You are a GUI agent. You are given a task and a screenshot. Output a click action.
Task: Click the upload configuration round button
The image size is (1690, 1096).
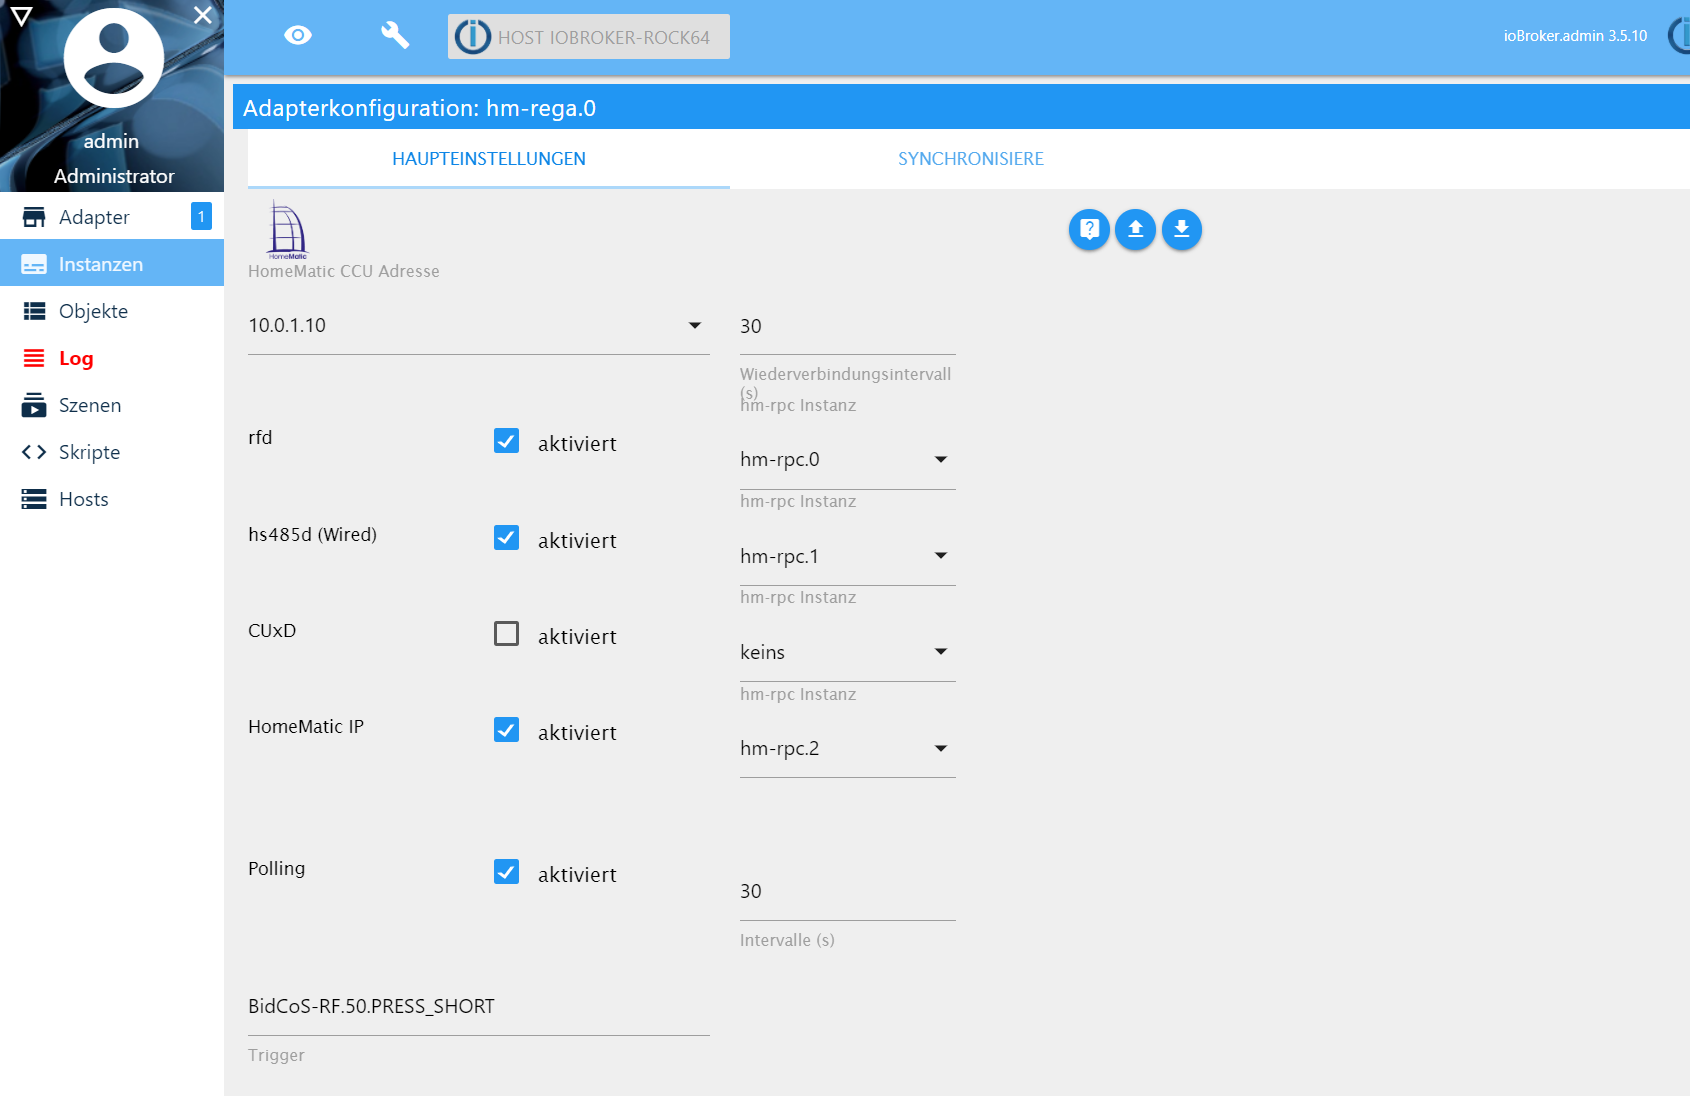[1135, 229]
